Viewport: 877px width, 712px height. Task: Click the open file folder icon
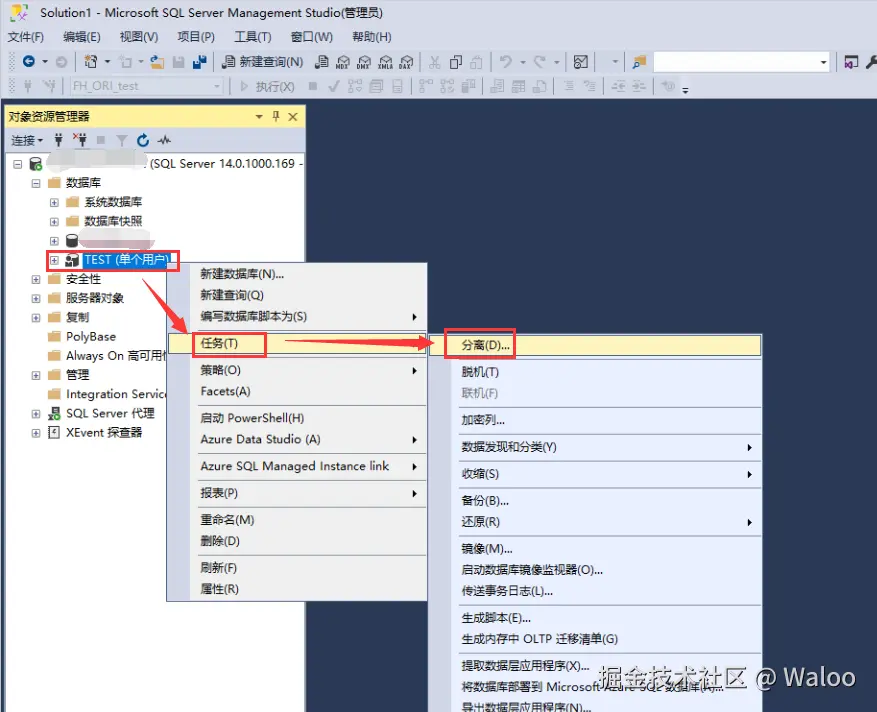tap(157, 62)
